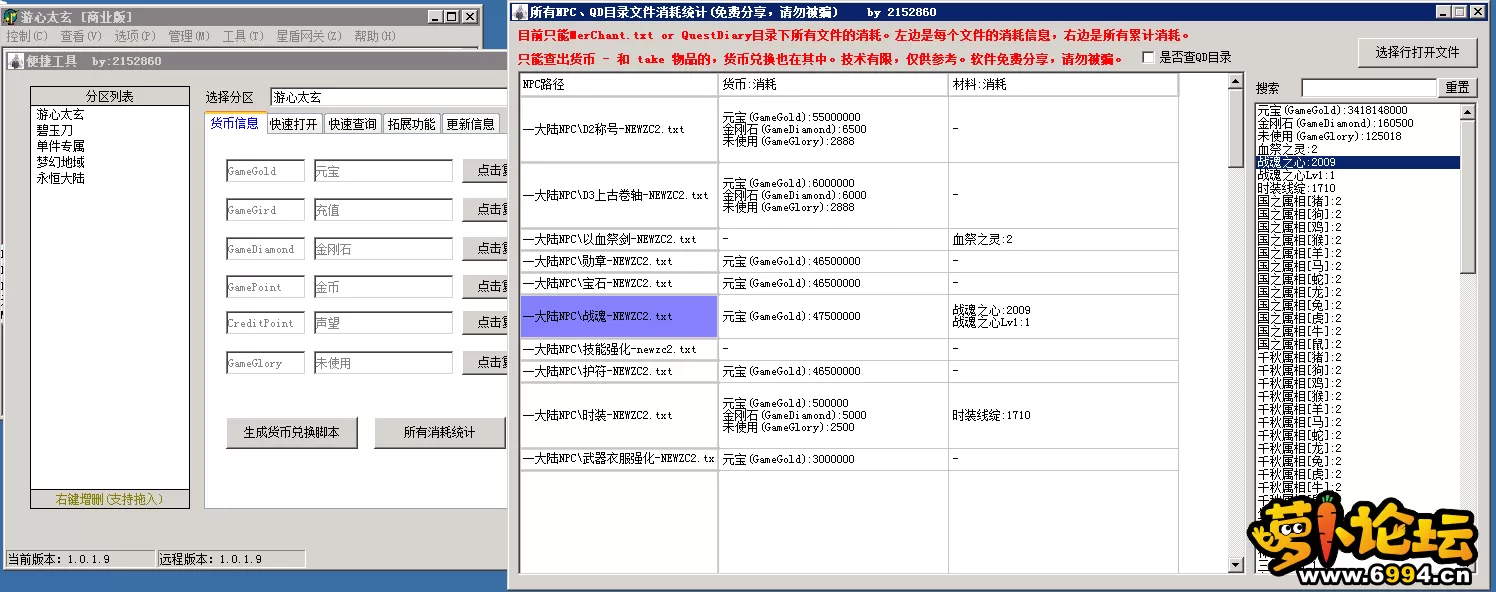Click the NPC路径 column header
Viewport: 1496px width, 592px height.
tap(619, 85)
